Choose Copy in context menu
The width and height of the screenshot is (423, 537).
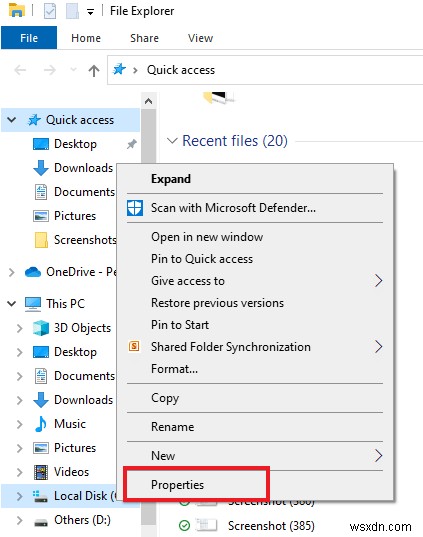pyautogui.click(x=255, y=398)
